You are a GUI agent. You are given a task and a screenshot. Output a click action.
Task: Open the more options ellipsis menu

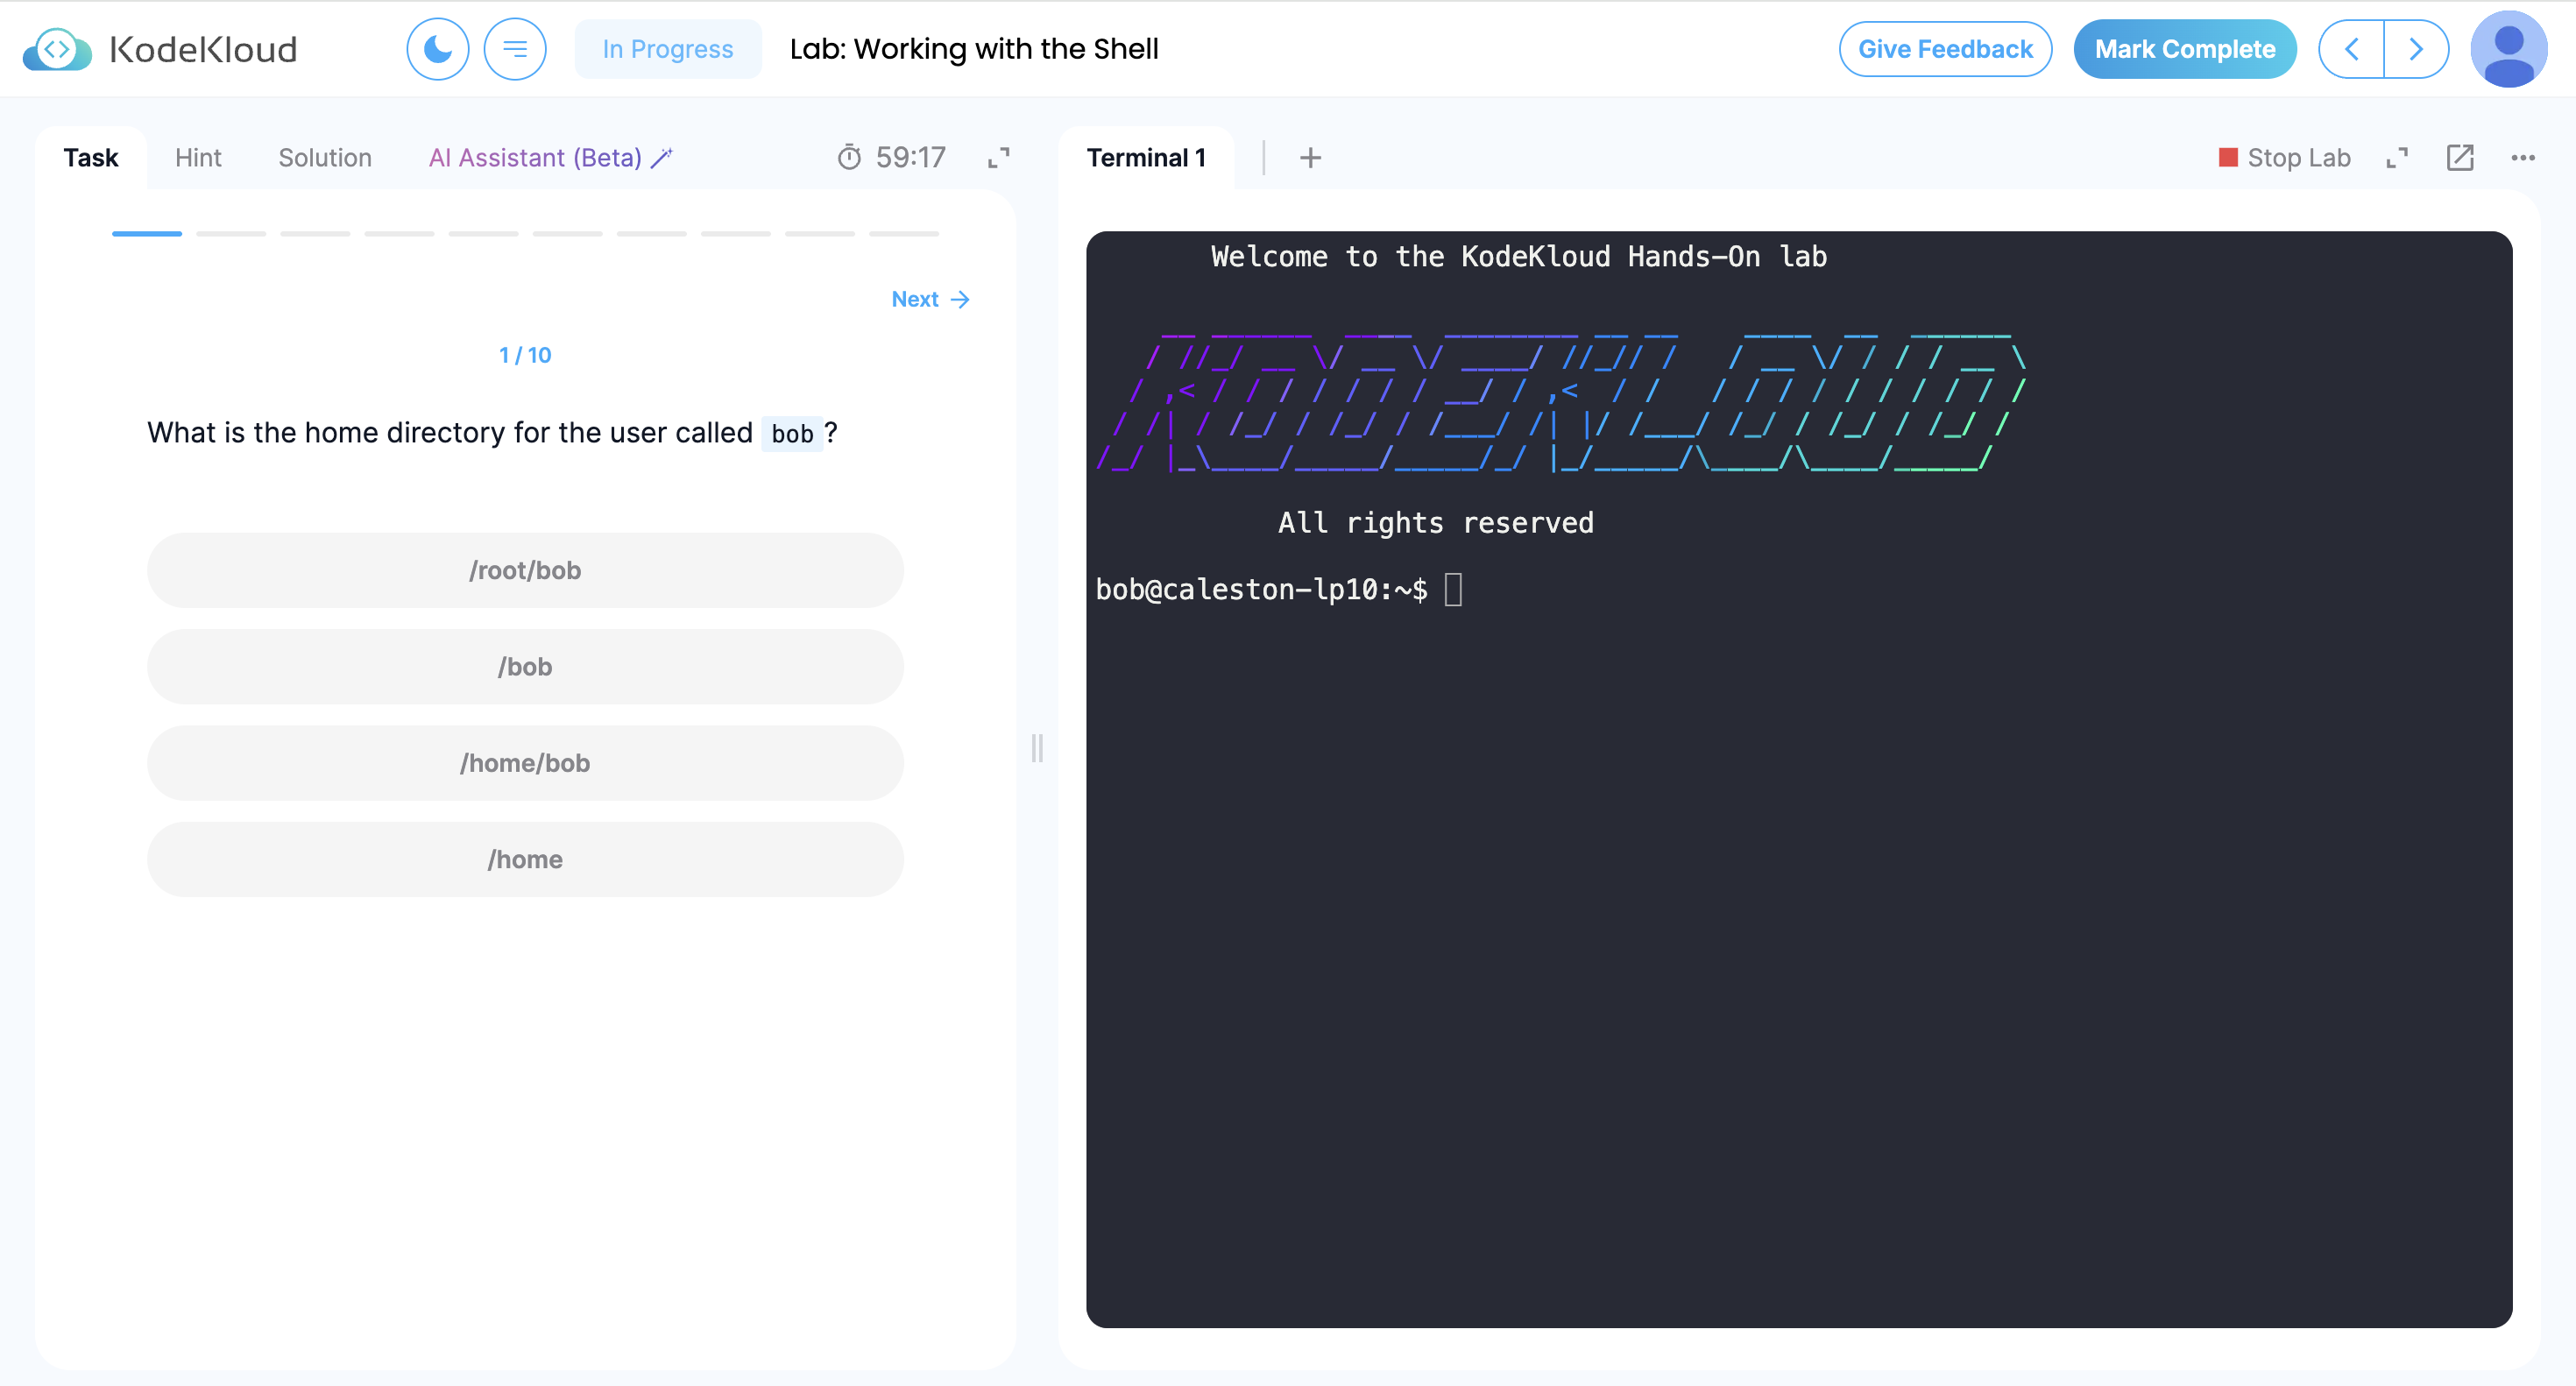coord(2523,158)
